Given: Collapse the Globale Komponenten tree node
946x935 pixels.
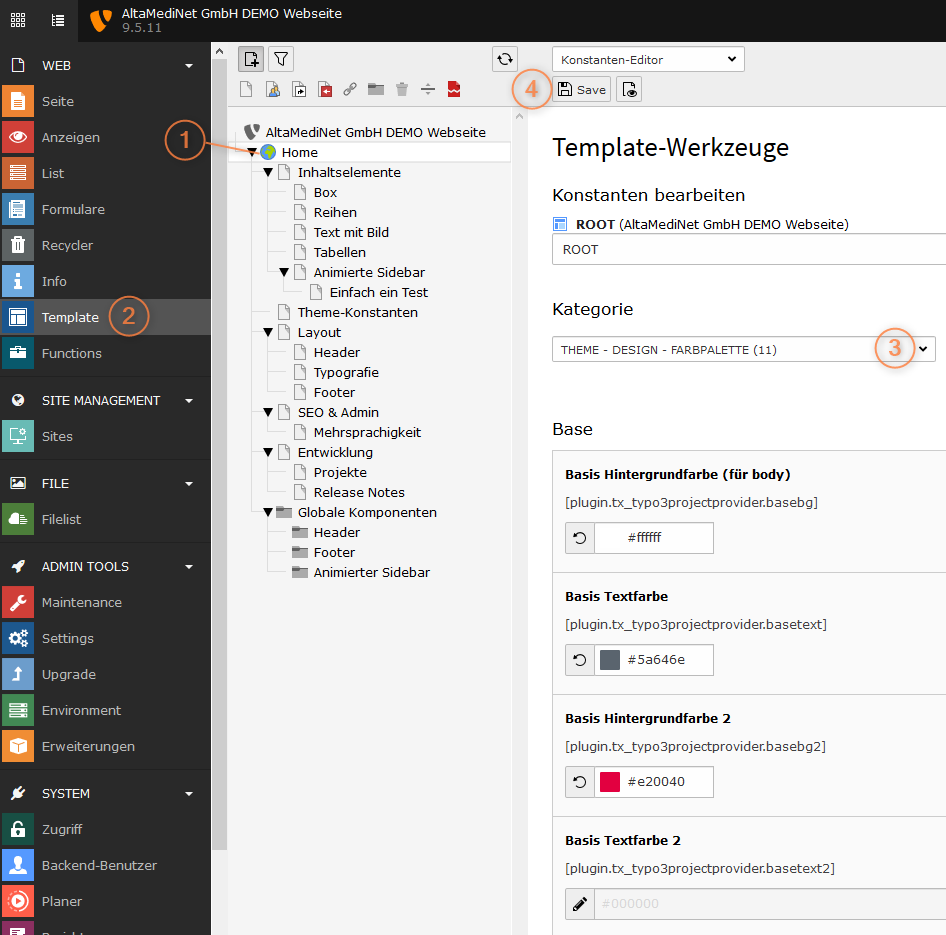Looking at the screenshot, I should pyautogui.click(x=267, y=512).
